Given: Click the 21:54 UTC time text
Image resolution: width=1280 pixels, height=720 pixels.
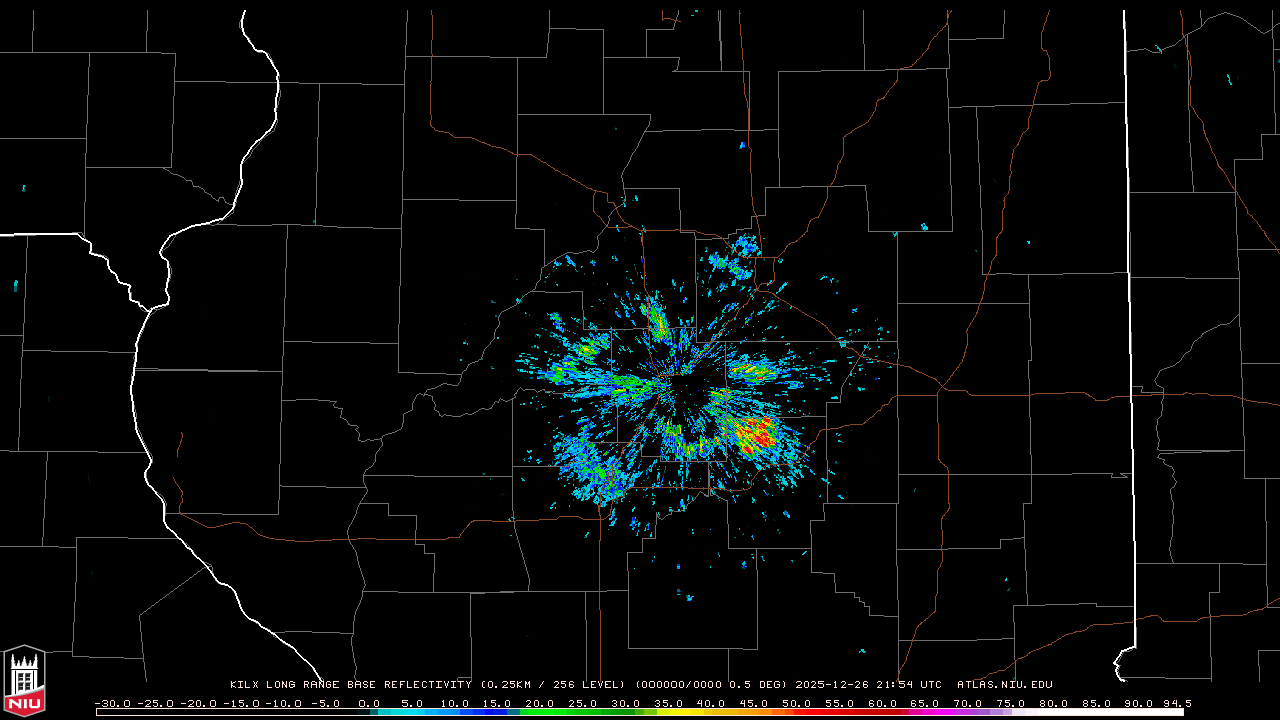Looking at the screenshot, I should [x=909, y=685].
